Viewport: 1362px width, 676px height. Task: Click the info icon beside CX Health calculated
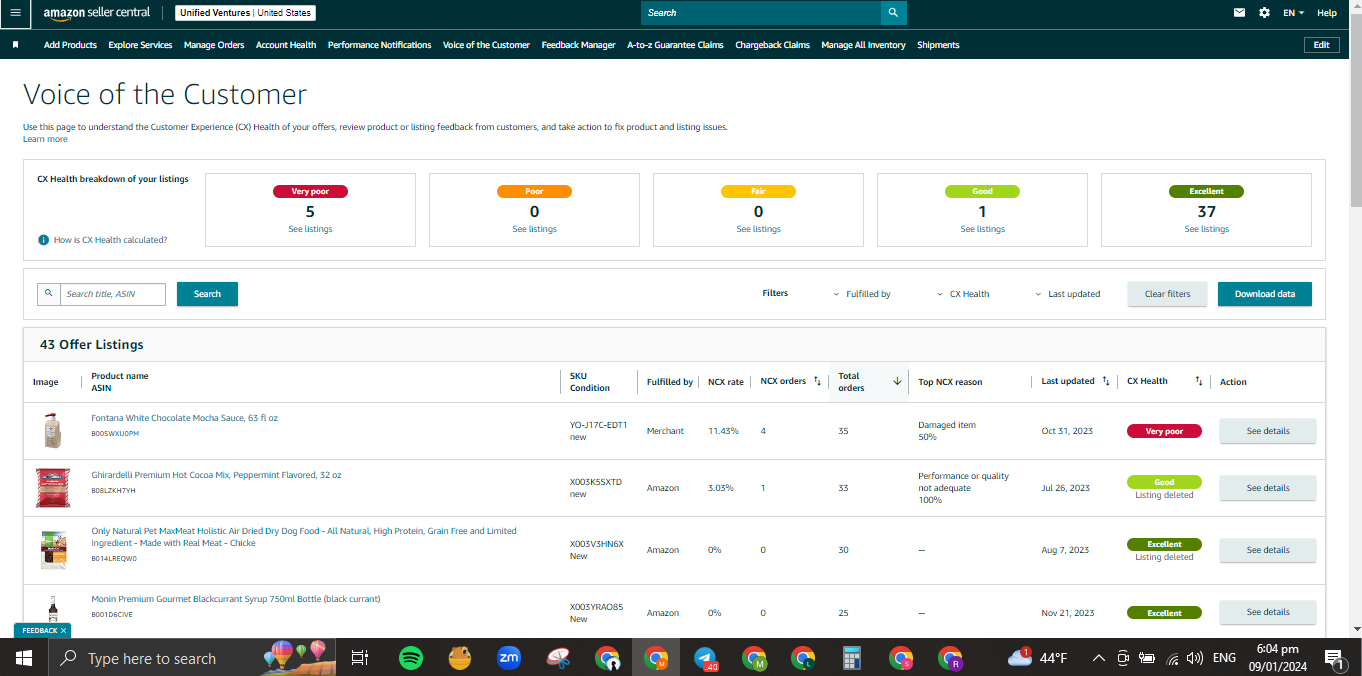click(x=43, y=240)
